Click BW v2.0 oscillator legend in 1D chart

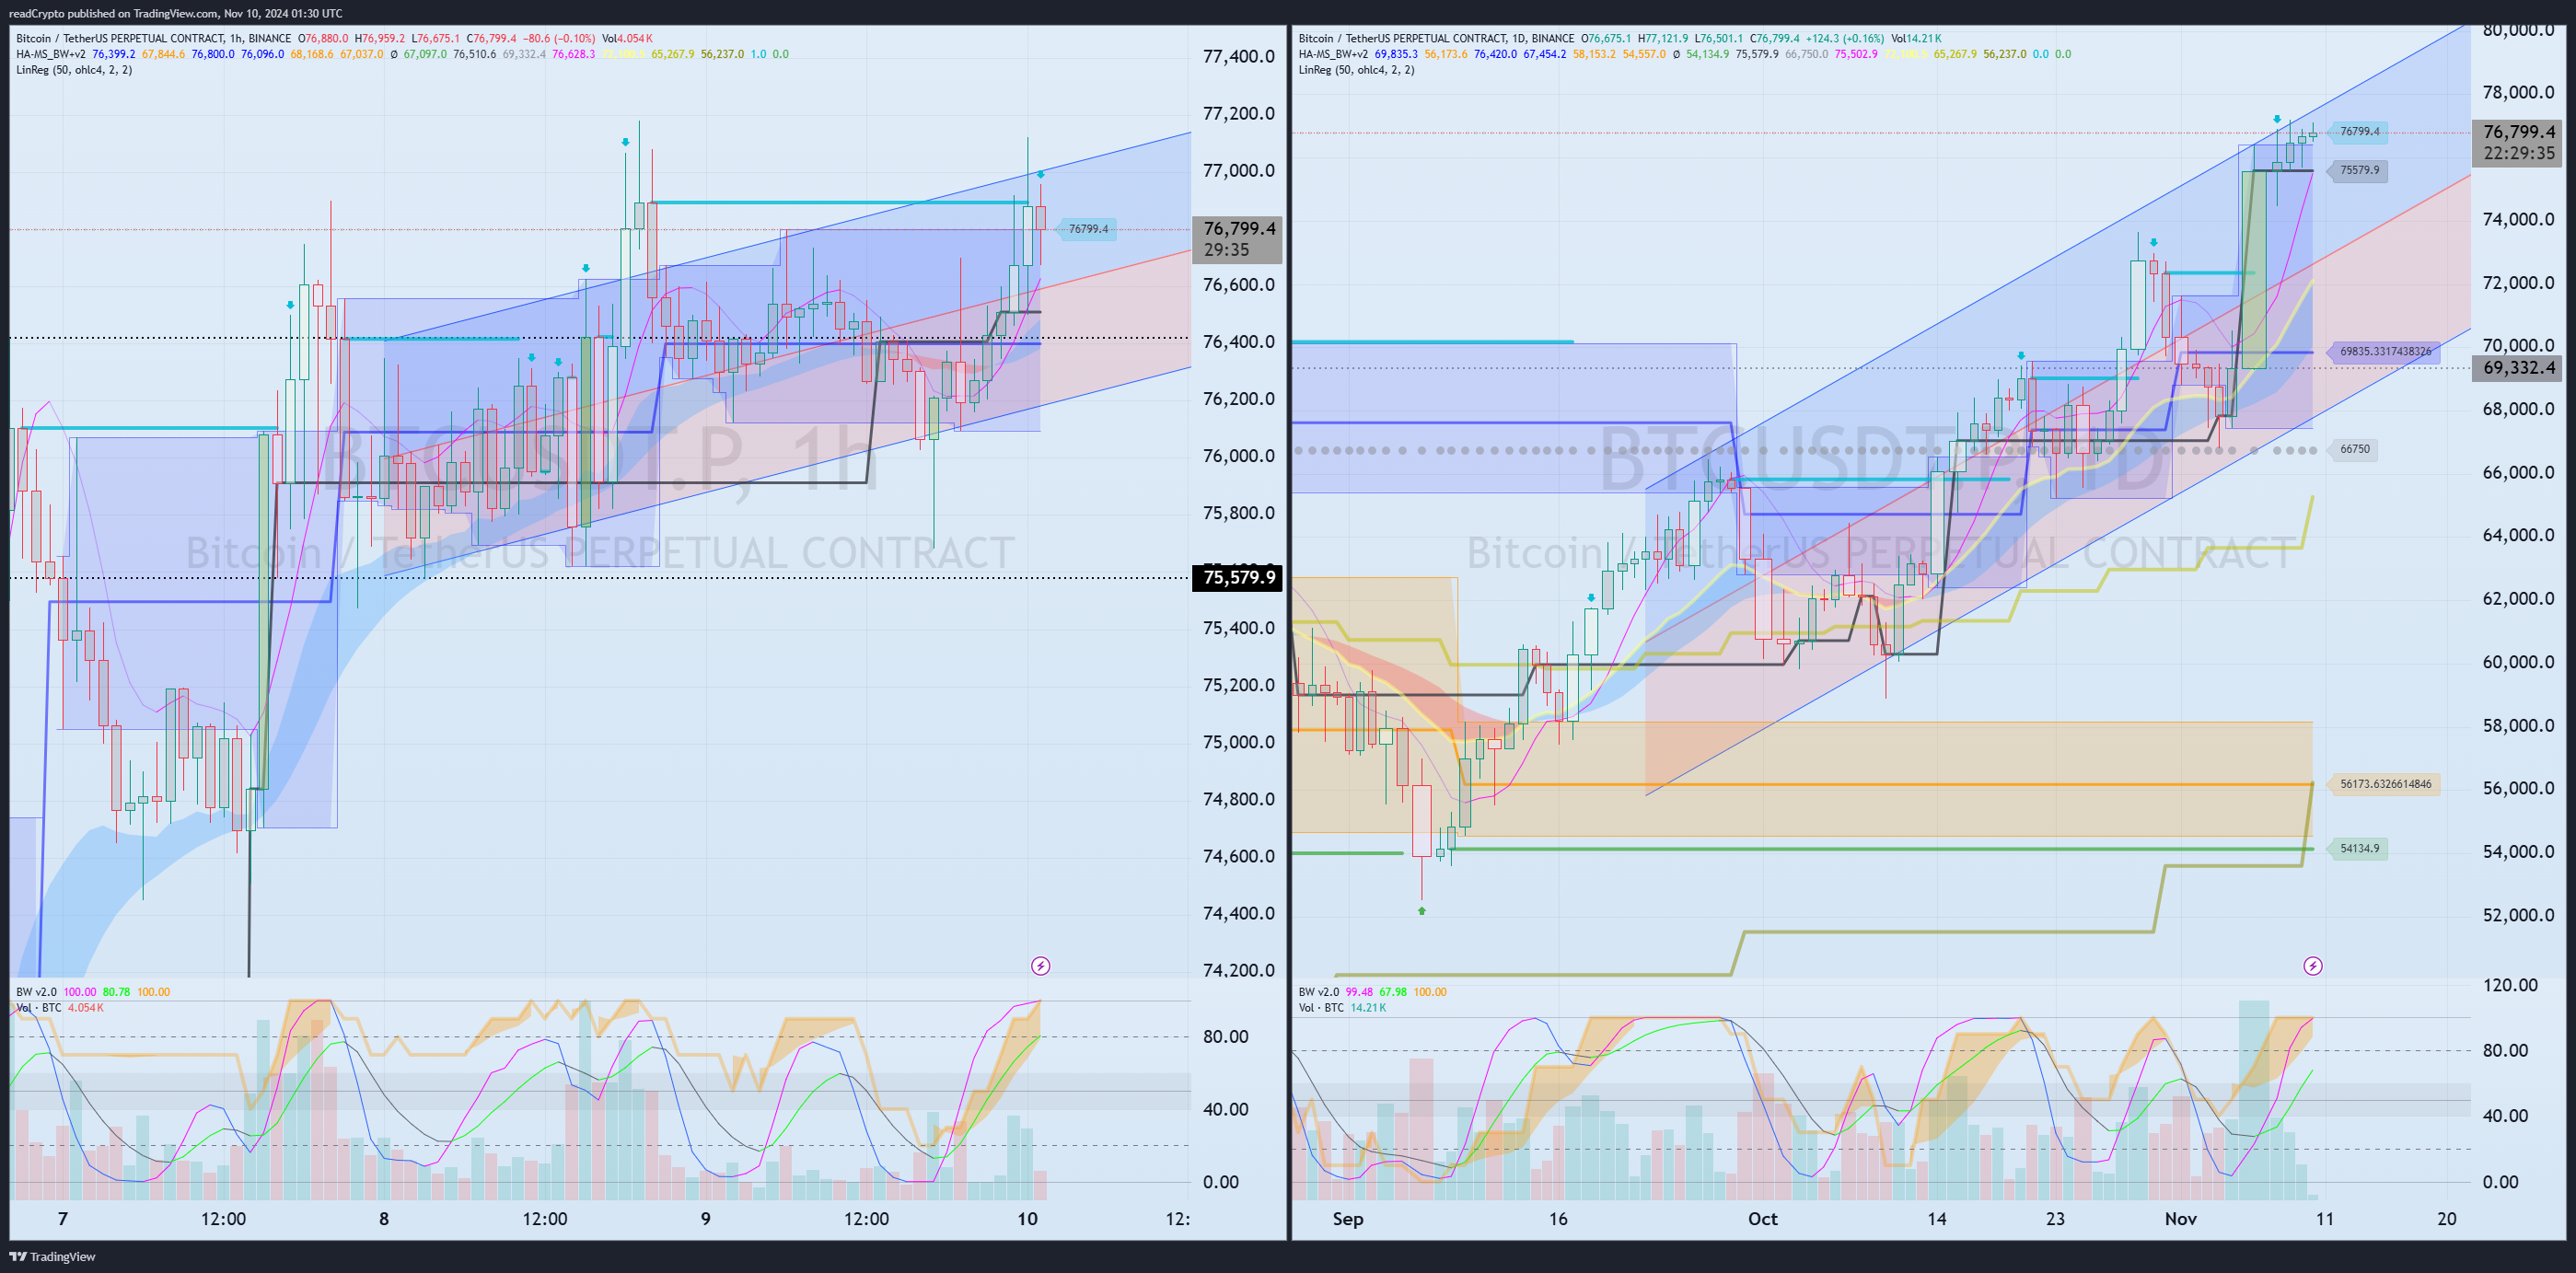(x=1319, y=992)
